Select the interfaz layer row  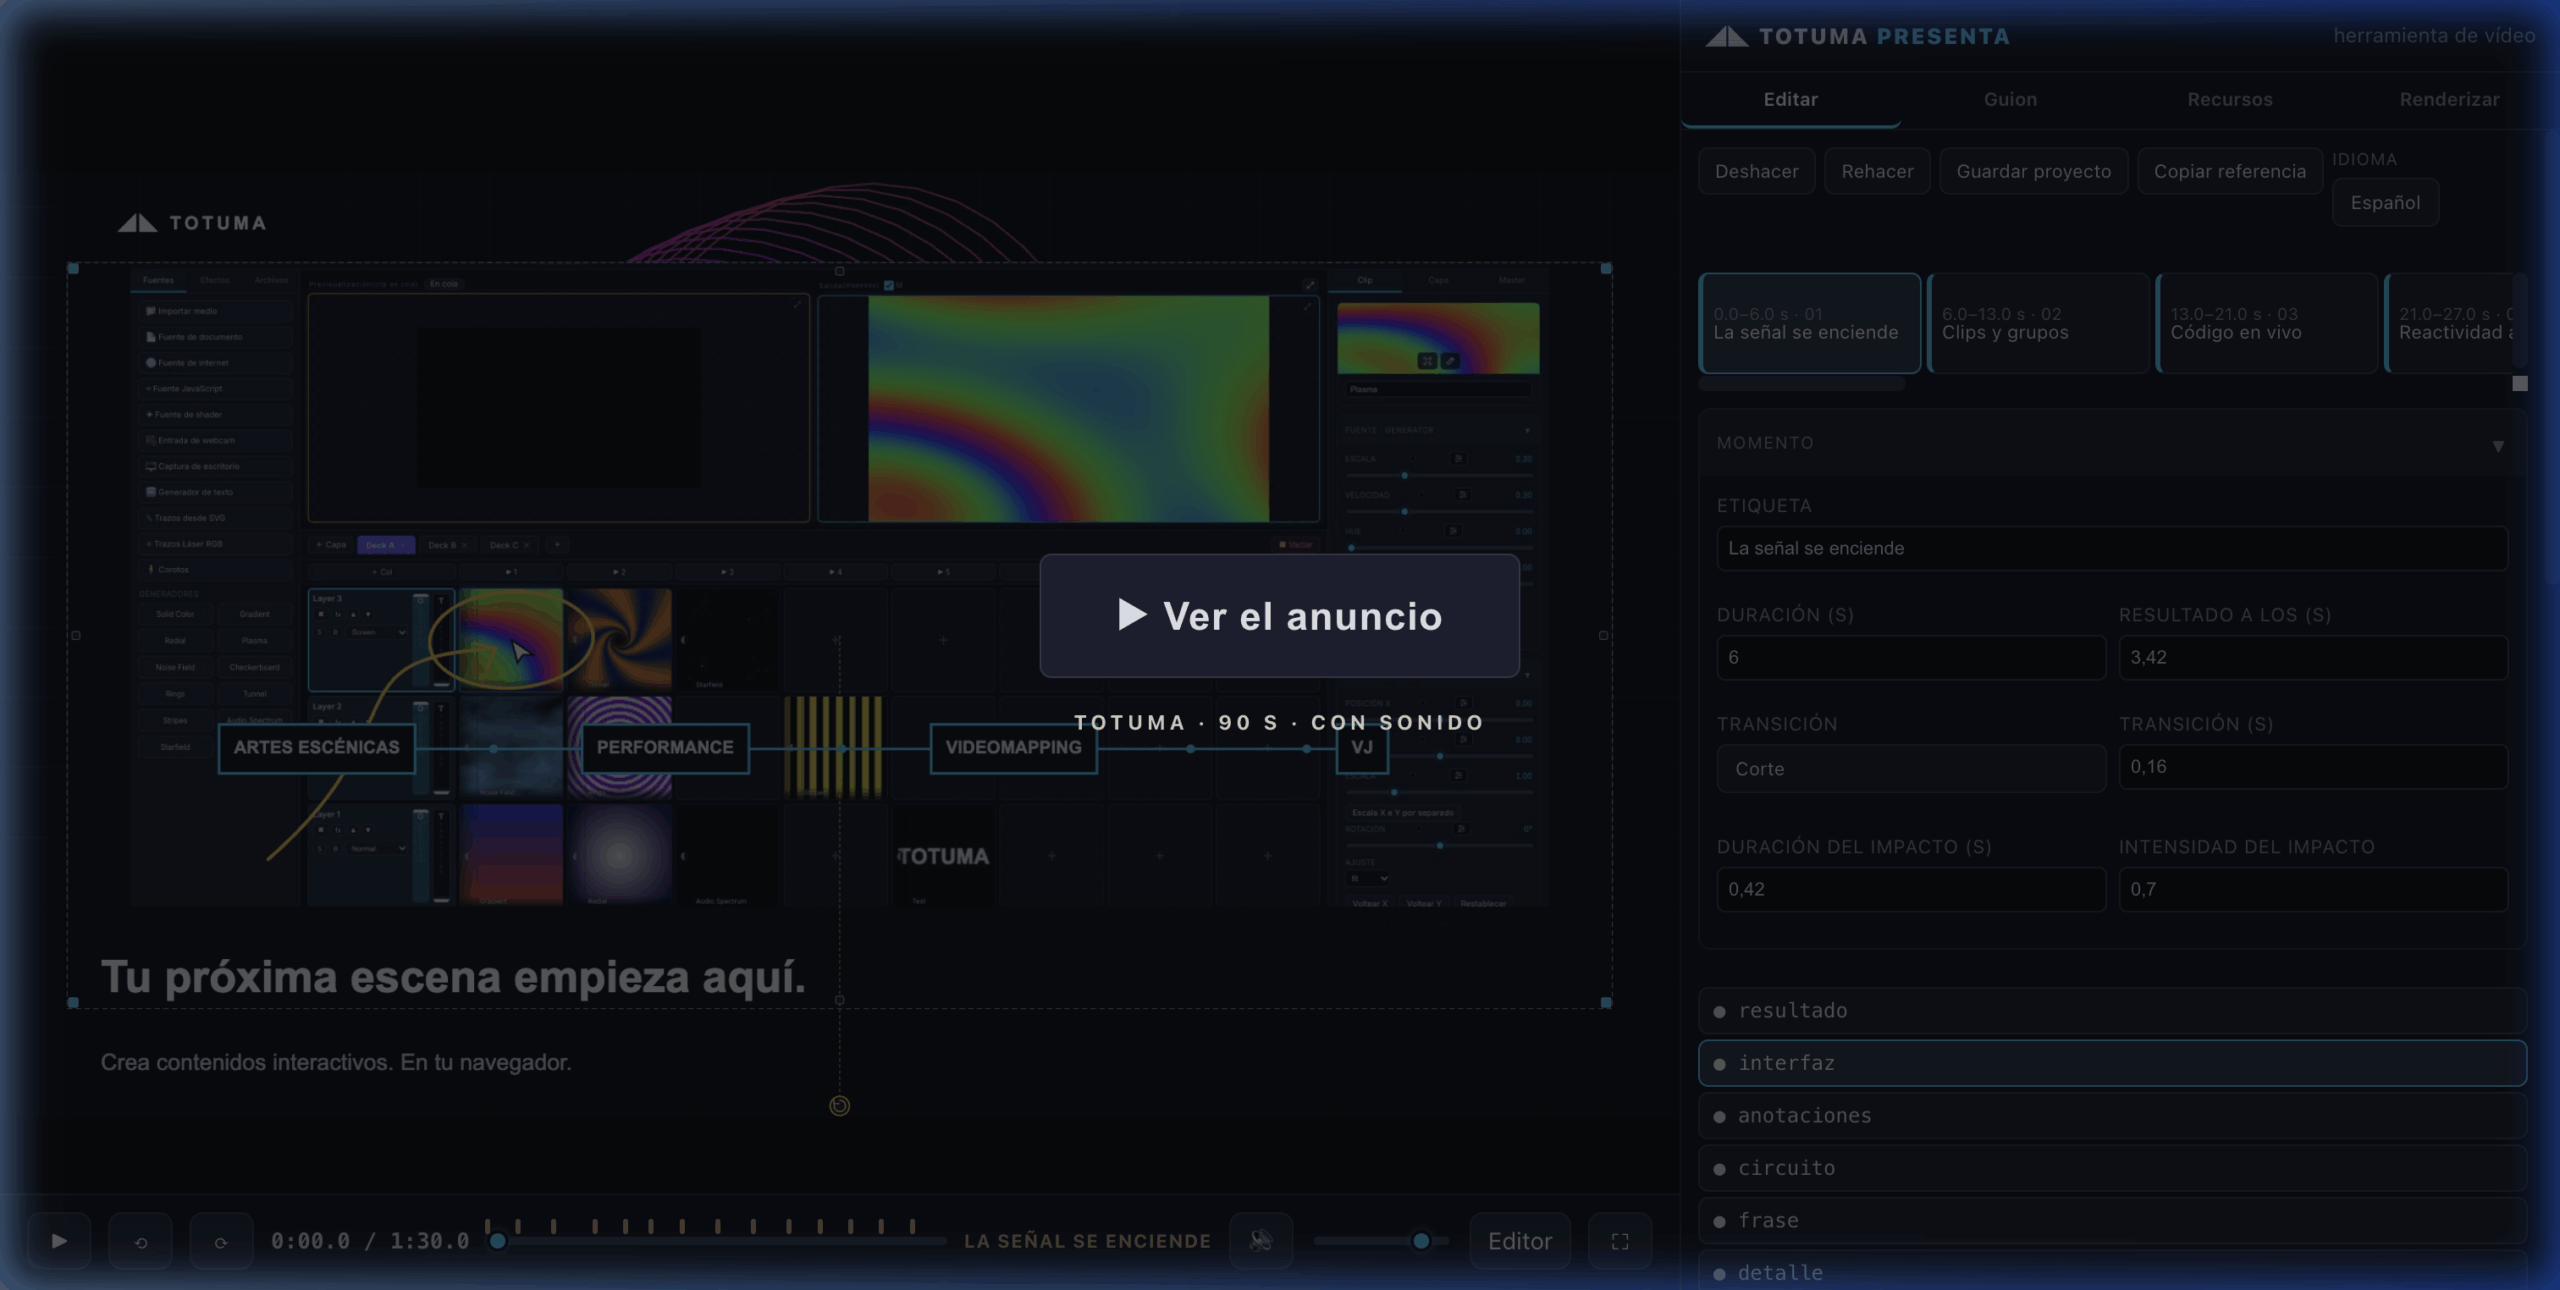[x=2112, y=1063]
